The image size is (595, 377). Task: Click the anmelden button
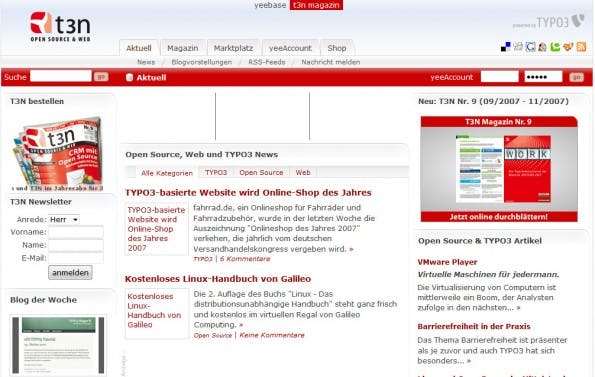pyautogui.click(x=70, y=273)
